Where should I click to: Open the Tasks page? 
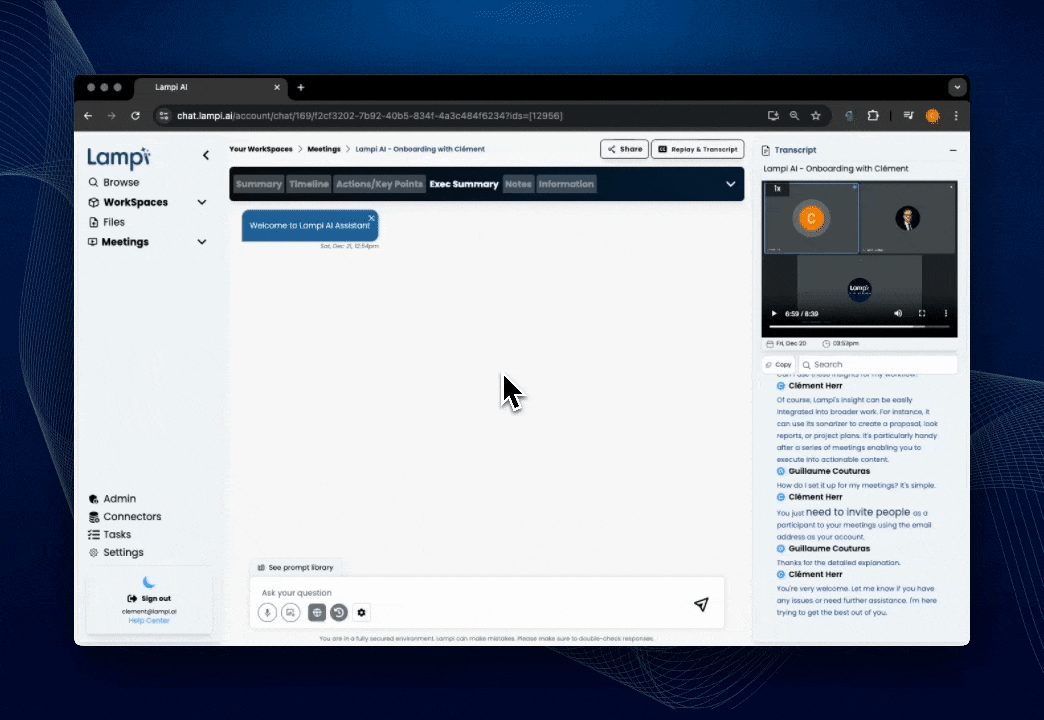point(110,535)
